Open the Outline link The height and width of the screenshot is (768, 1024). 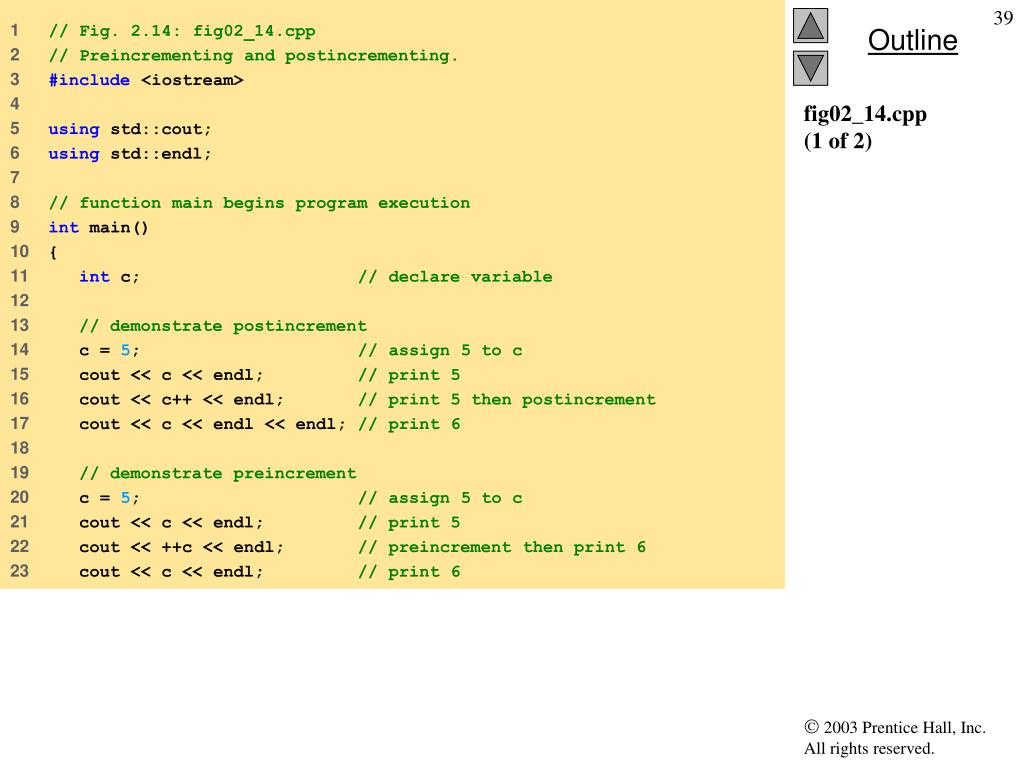912,40
